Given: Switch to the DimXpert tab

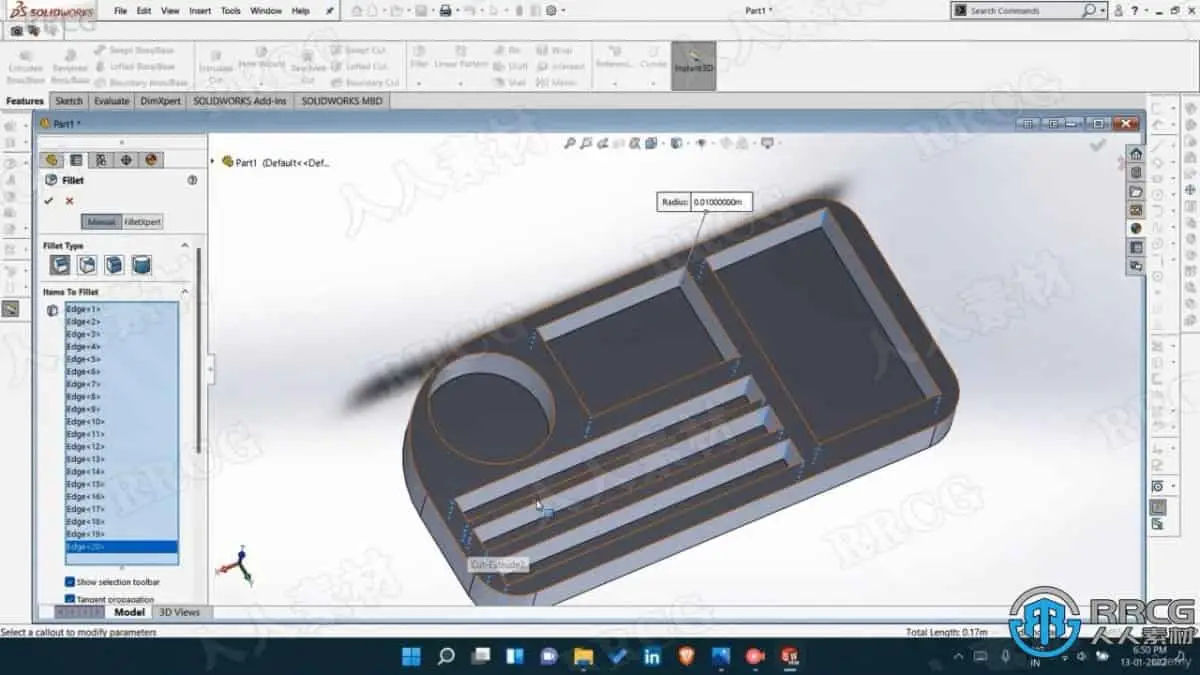Looking at the screenshot, I should [x=160, y=101].
